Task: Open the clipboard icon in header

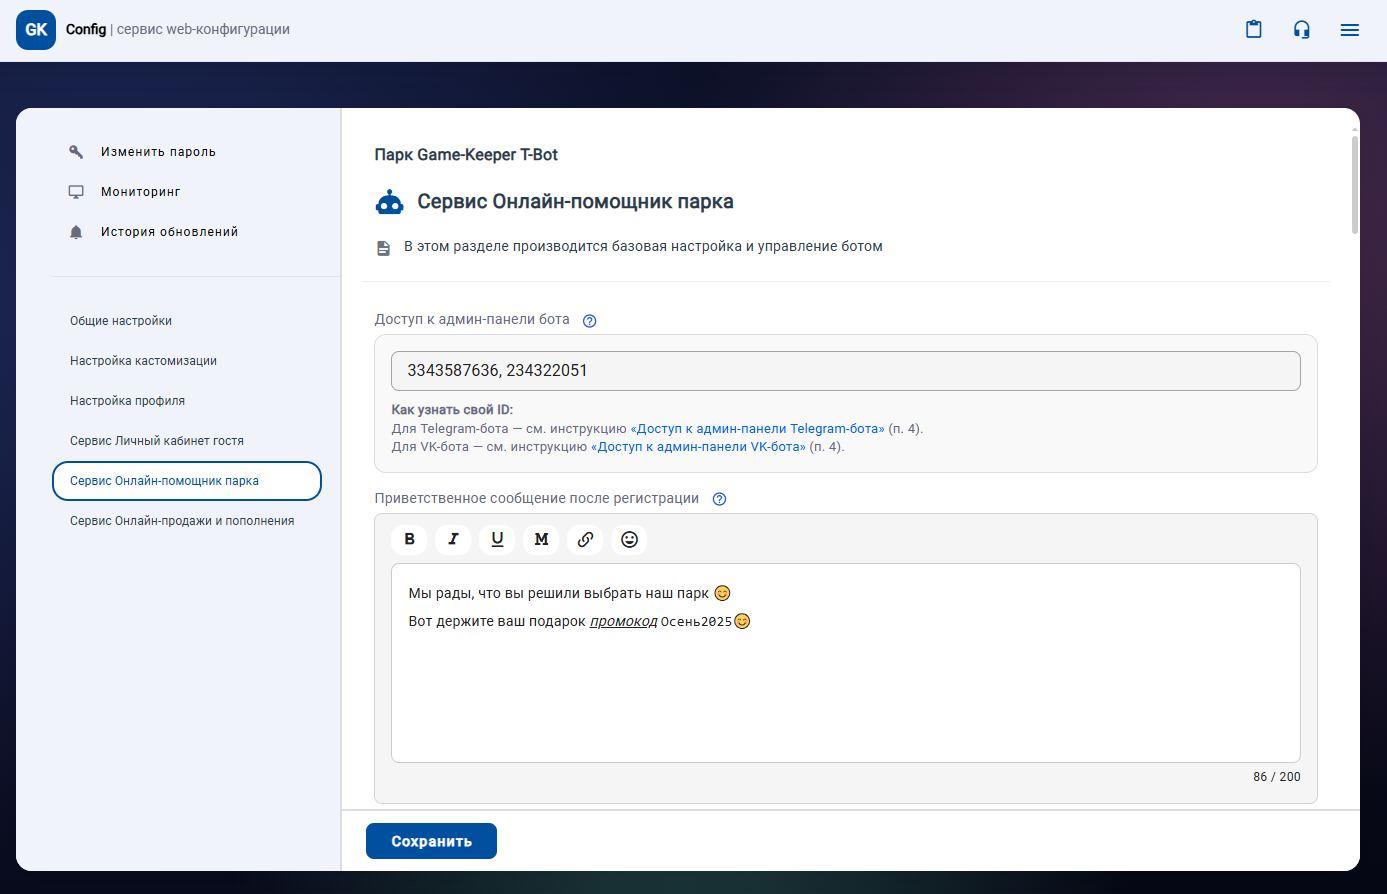Action: coord(1253,30)
